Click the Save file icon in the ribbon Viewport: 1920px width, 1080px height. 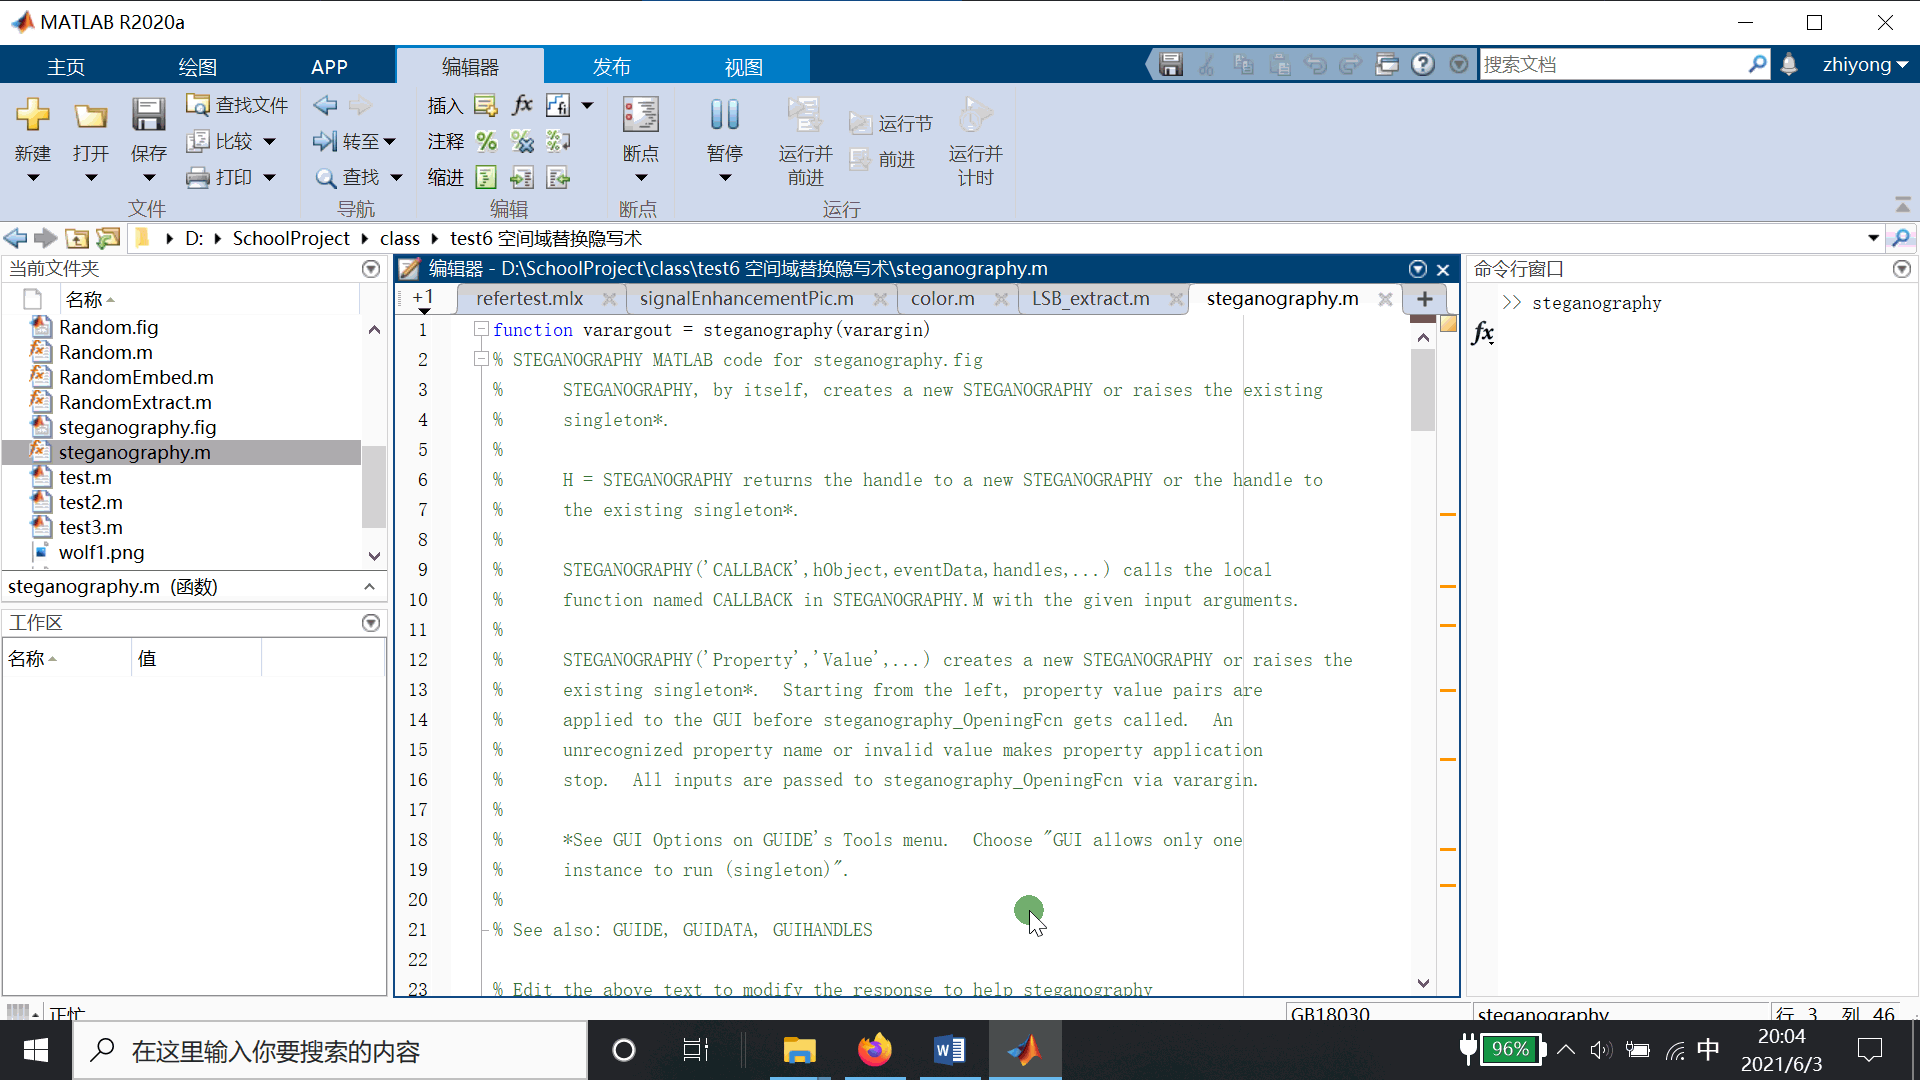pos(148,116)
